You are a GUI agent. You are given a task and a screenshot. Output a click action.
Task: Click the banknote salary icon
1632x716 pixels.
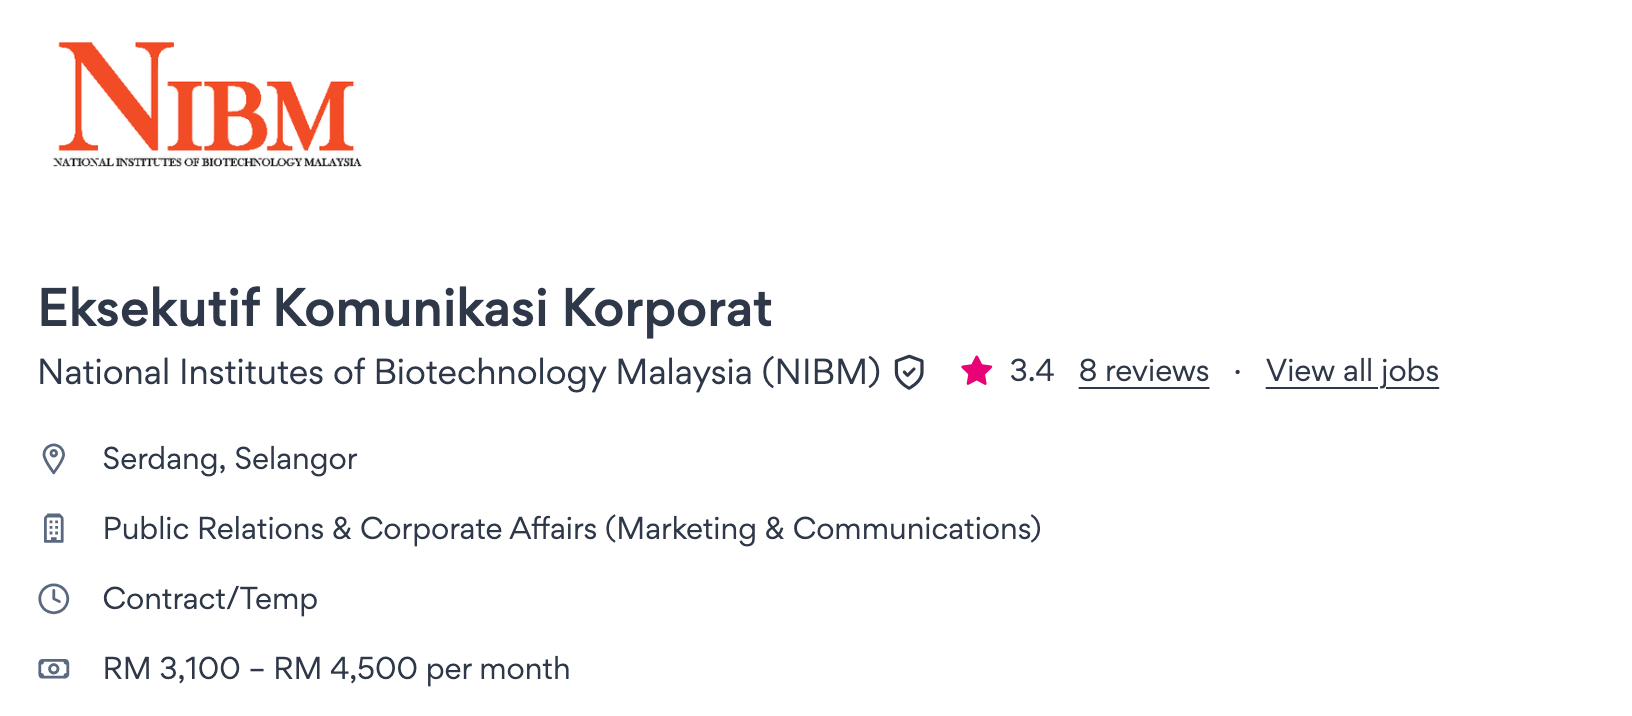coord(54,669)
